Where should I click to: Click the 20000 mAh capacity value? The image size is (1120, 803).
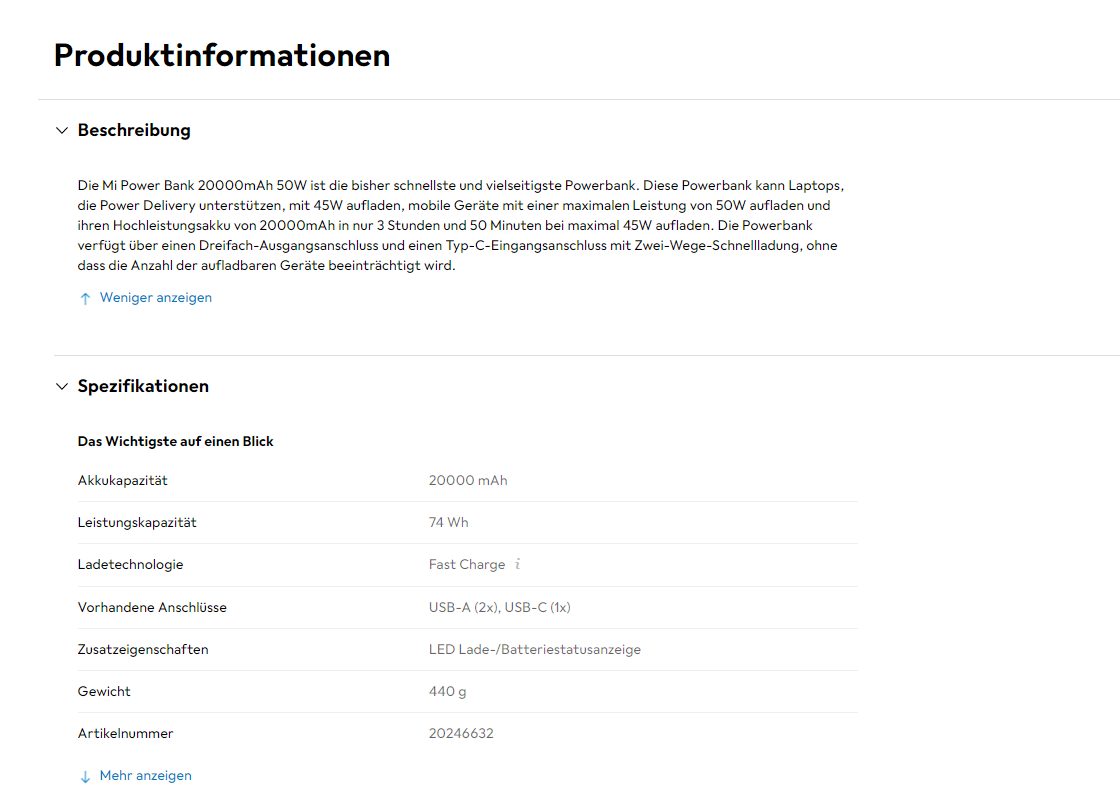[x=468, y=480]
